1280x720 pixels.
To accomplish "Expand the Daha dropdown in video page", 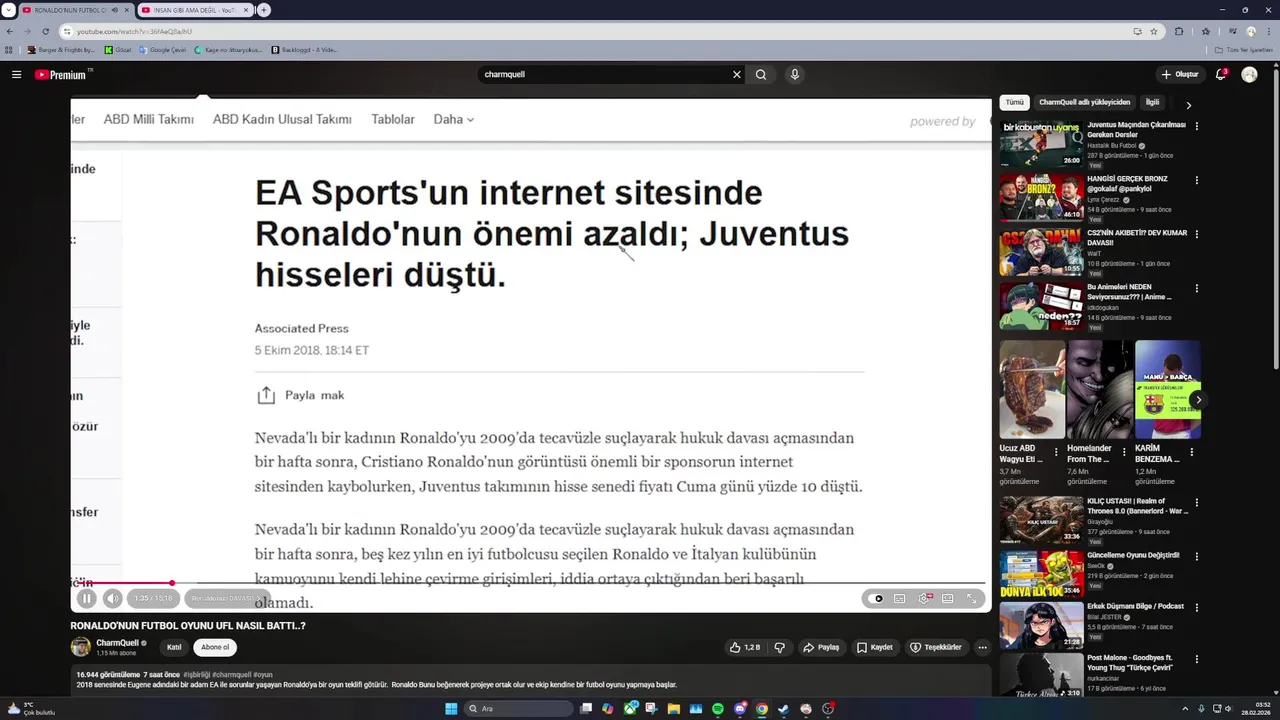I will (x=453, y=119).
